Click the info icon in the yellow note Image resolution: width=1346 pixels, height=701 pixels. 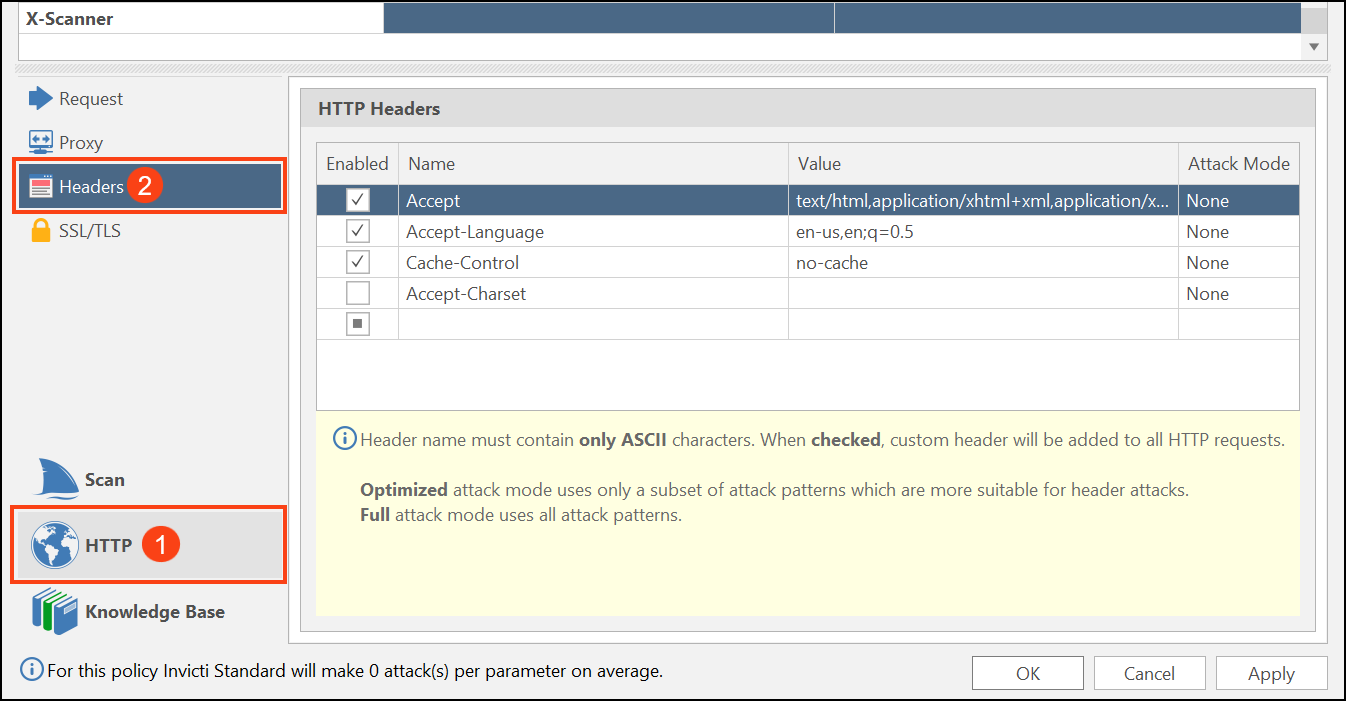pyautogui.click(x=344, y=438)
